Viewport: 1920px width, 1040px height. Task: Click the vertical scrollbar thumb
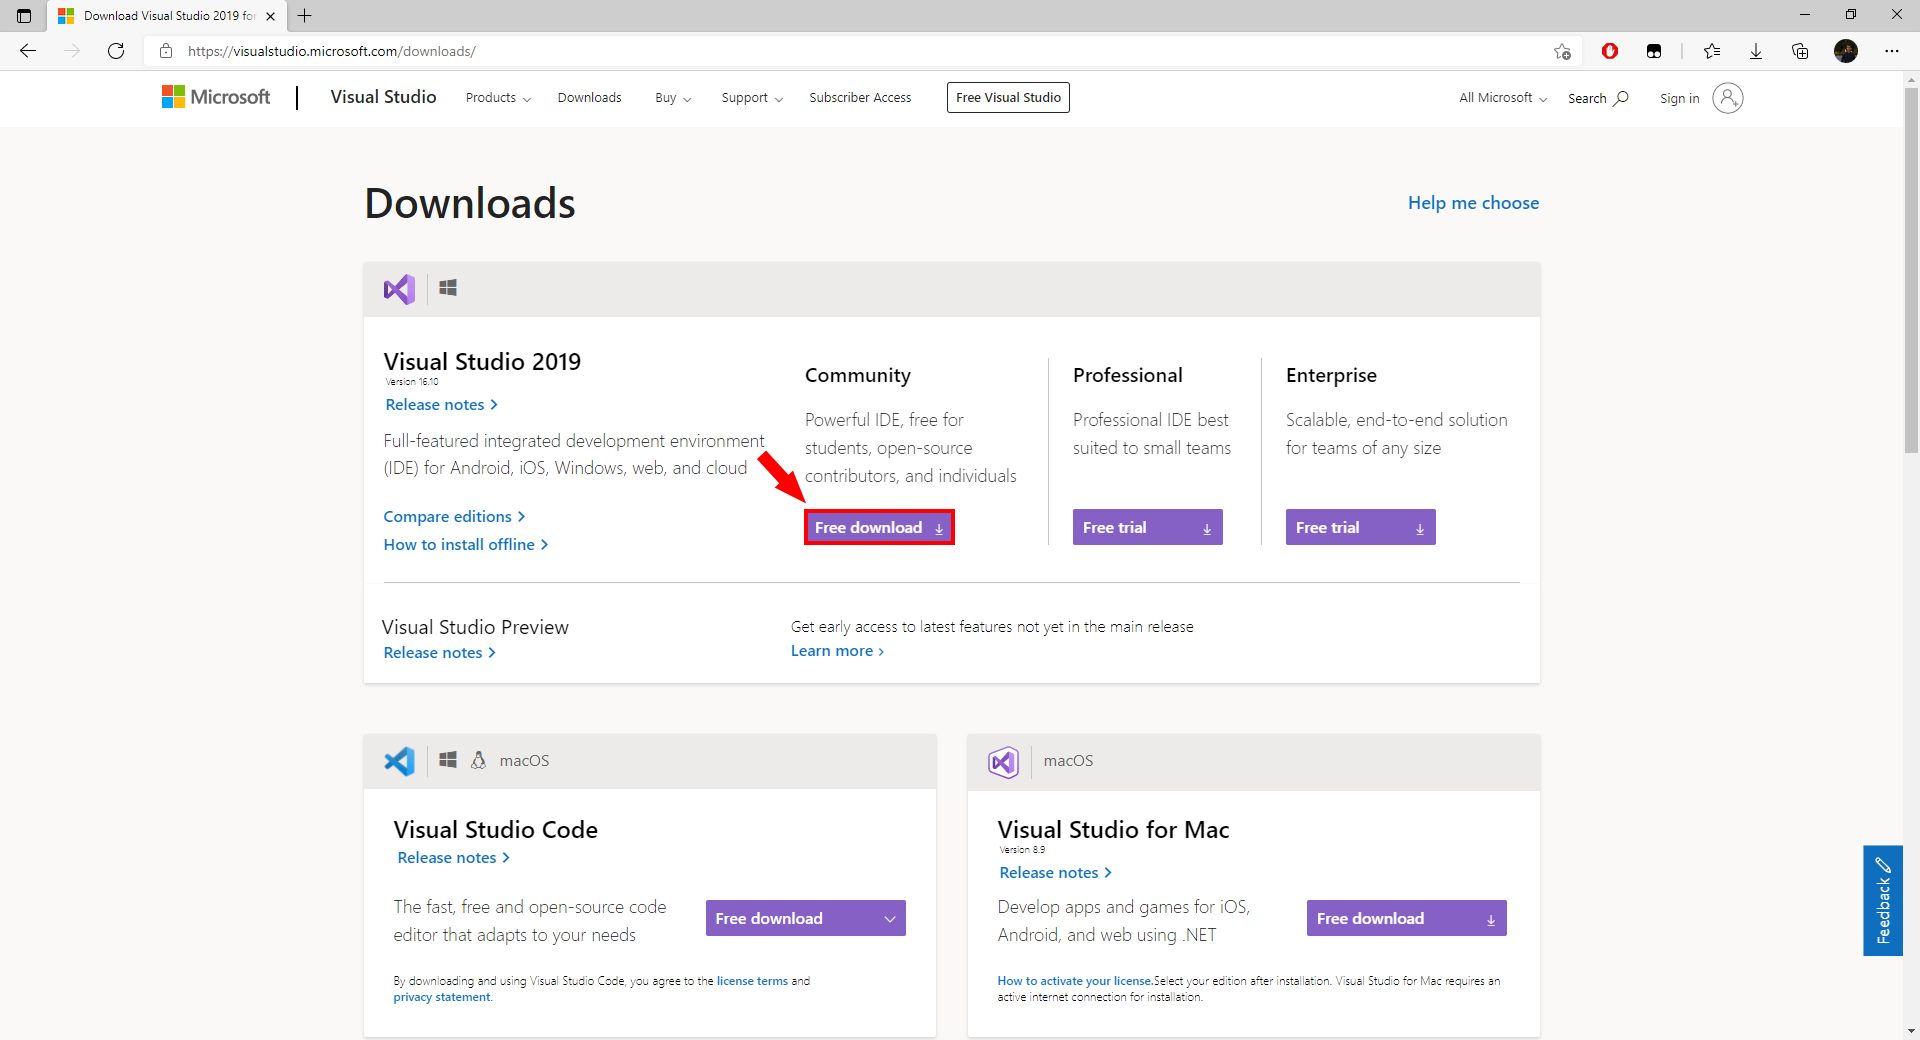point(1911,270)
